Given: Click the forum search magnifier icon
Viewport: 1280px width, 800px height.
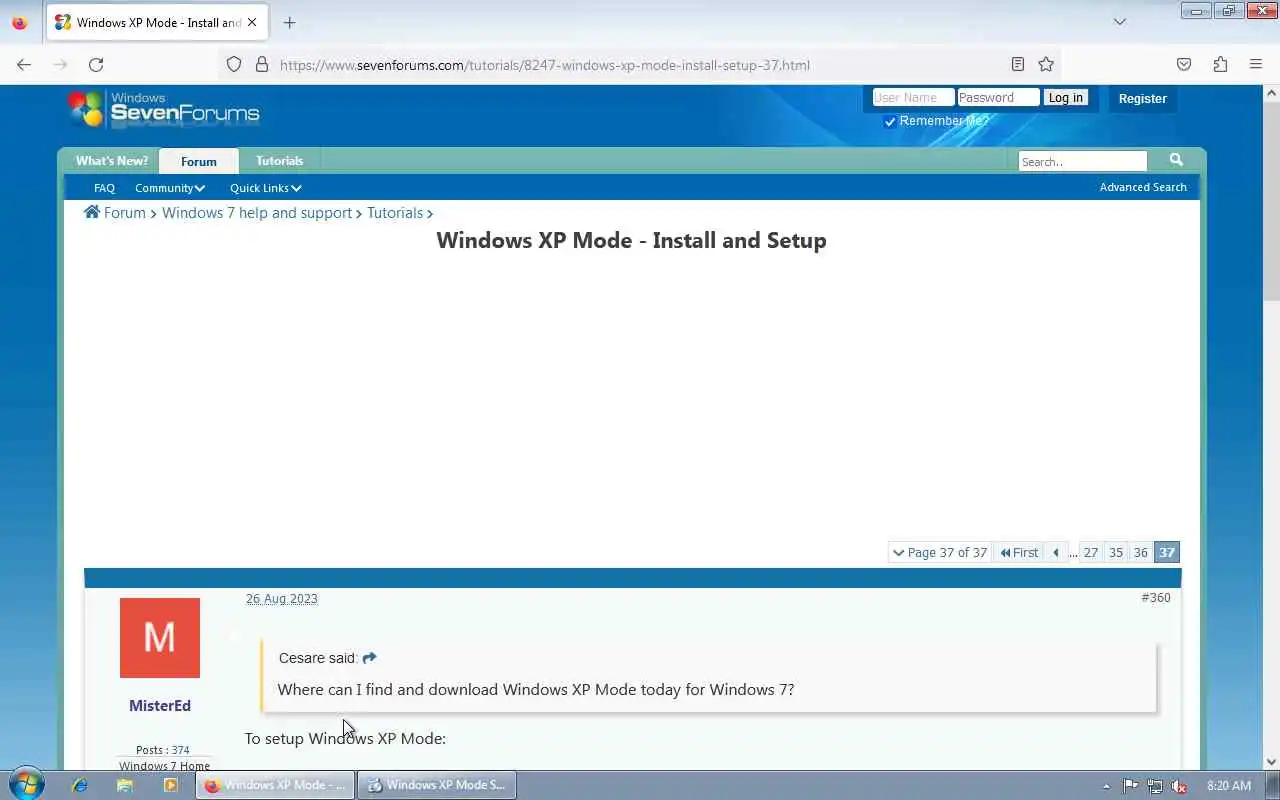Looking at the screenshot, I should pos(1176,160).
